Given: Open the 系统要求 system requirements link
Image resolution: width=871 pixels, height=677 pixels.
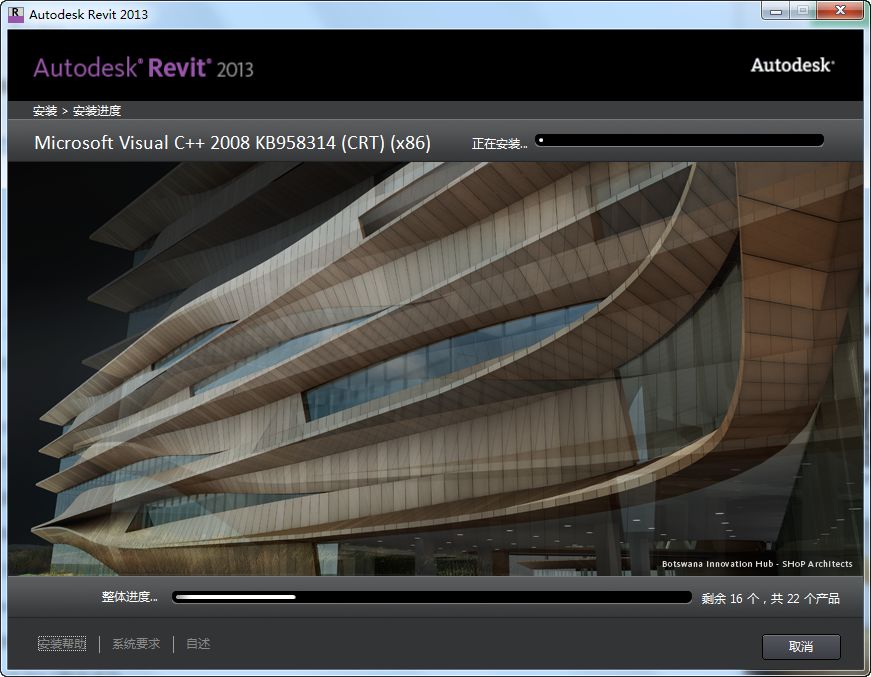Looking at the screenshot, I should point(137,644).
